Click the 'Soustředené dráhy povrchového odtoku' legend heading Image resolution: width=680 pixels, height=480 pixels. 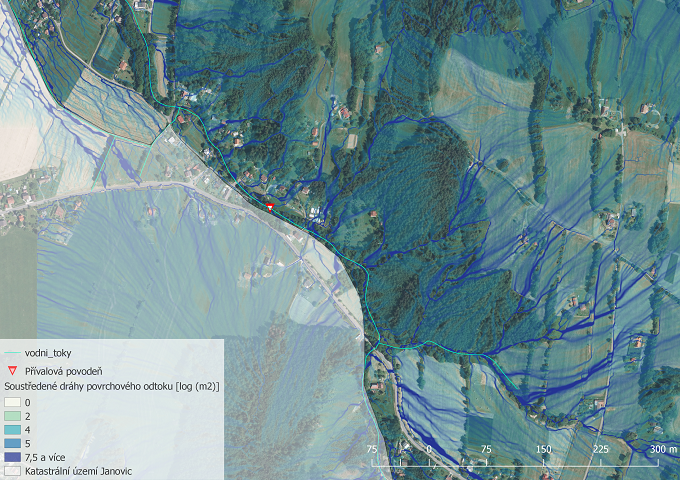[111, 386]
